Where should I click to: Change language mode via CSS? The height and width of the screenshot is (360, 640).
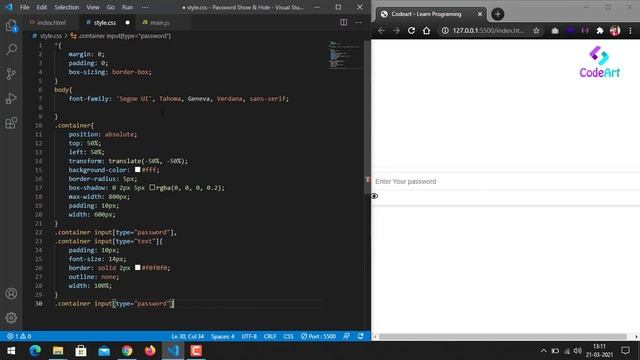tap(289, 336)
